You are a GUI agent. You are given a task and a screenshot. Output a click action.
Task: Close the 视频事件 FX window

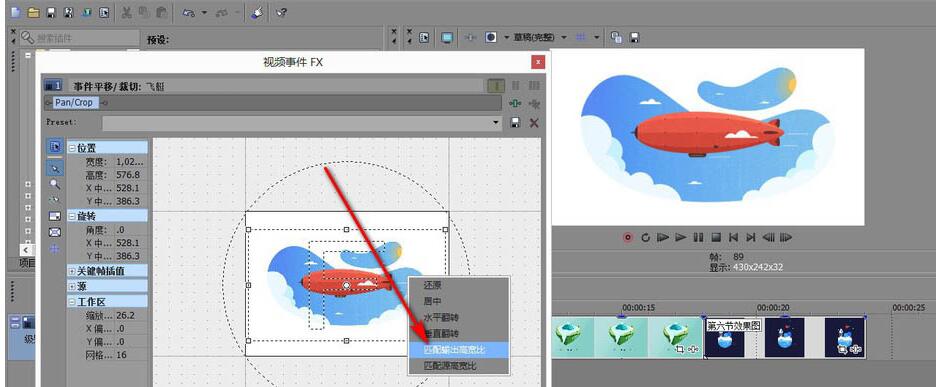click(538, 62)
